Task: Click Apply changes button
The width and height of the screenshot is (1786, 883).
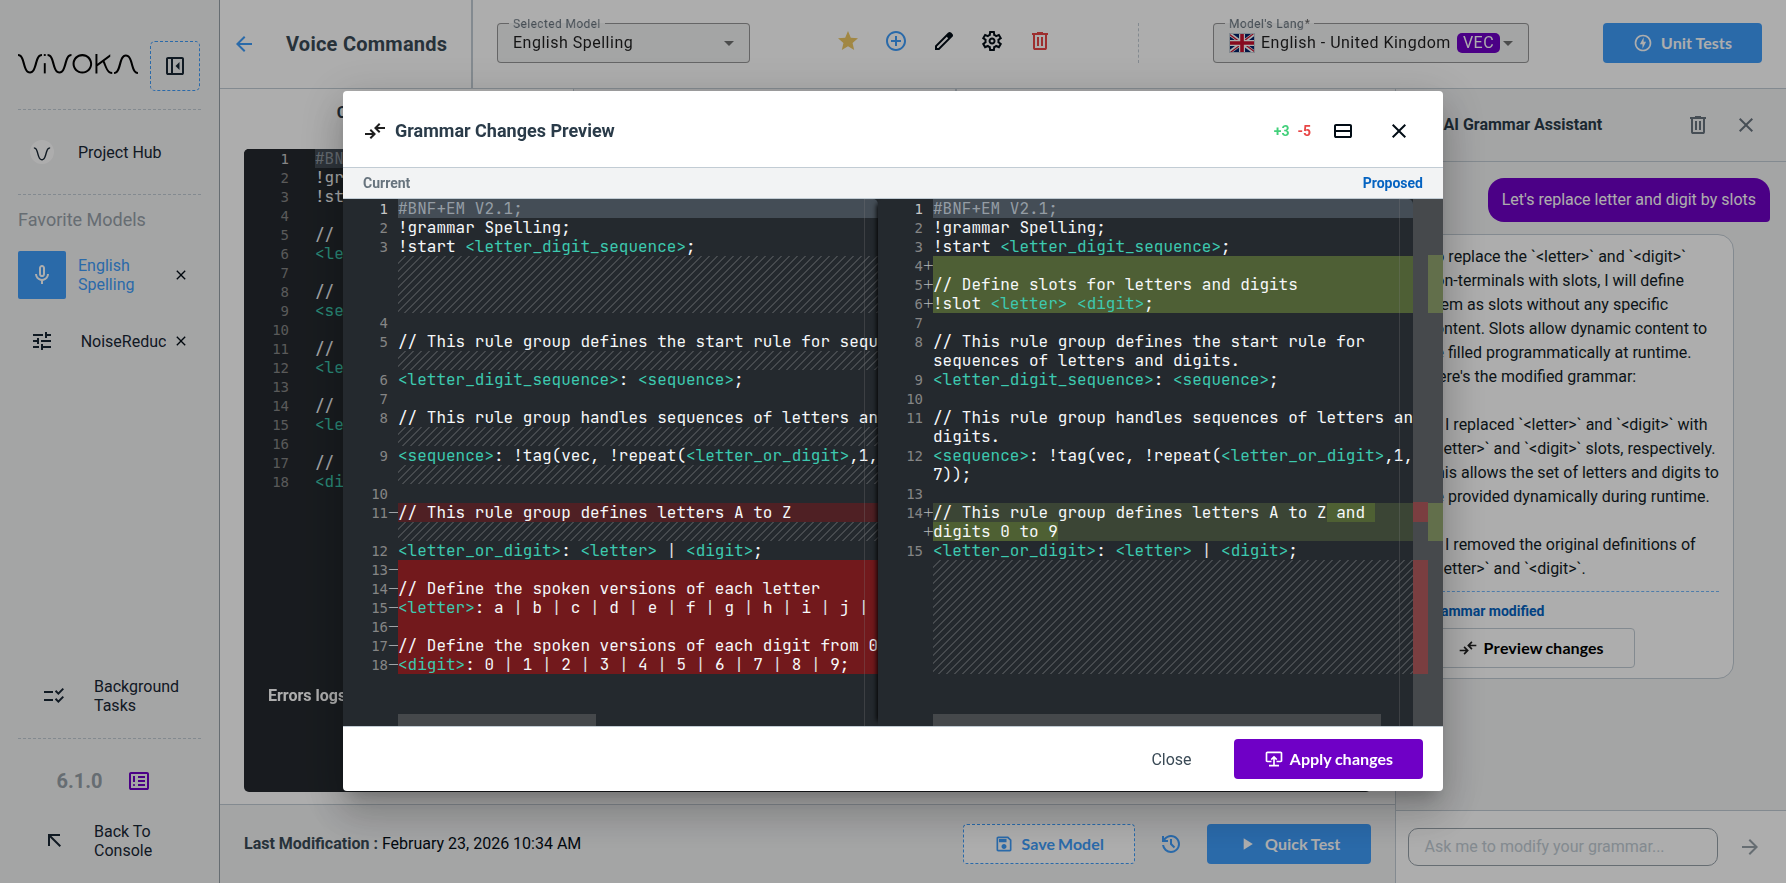Action: click(1328, 759)
